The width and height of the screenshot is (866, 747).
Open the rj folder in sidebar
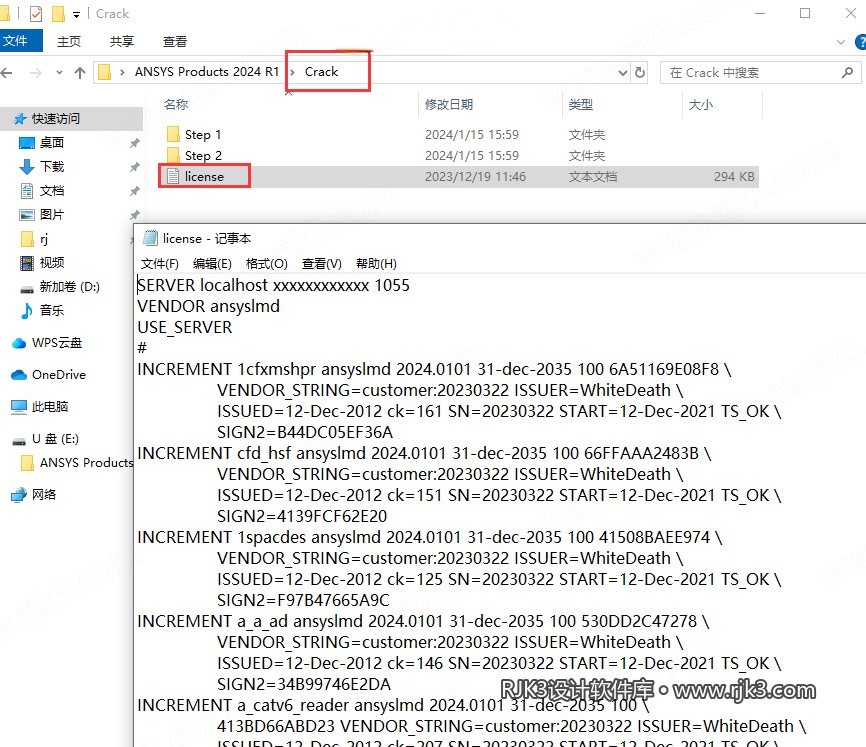click(x=34, y=239)
